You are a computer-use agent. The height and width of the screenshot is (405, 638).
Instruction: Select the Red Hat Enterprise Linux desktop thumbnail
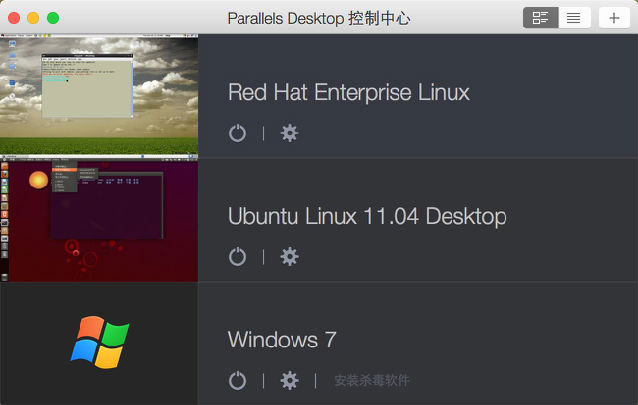[x=99, y=94]
